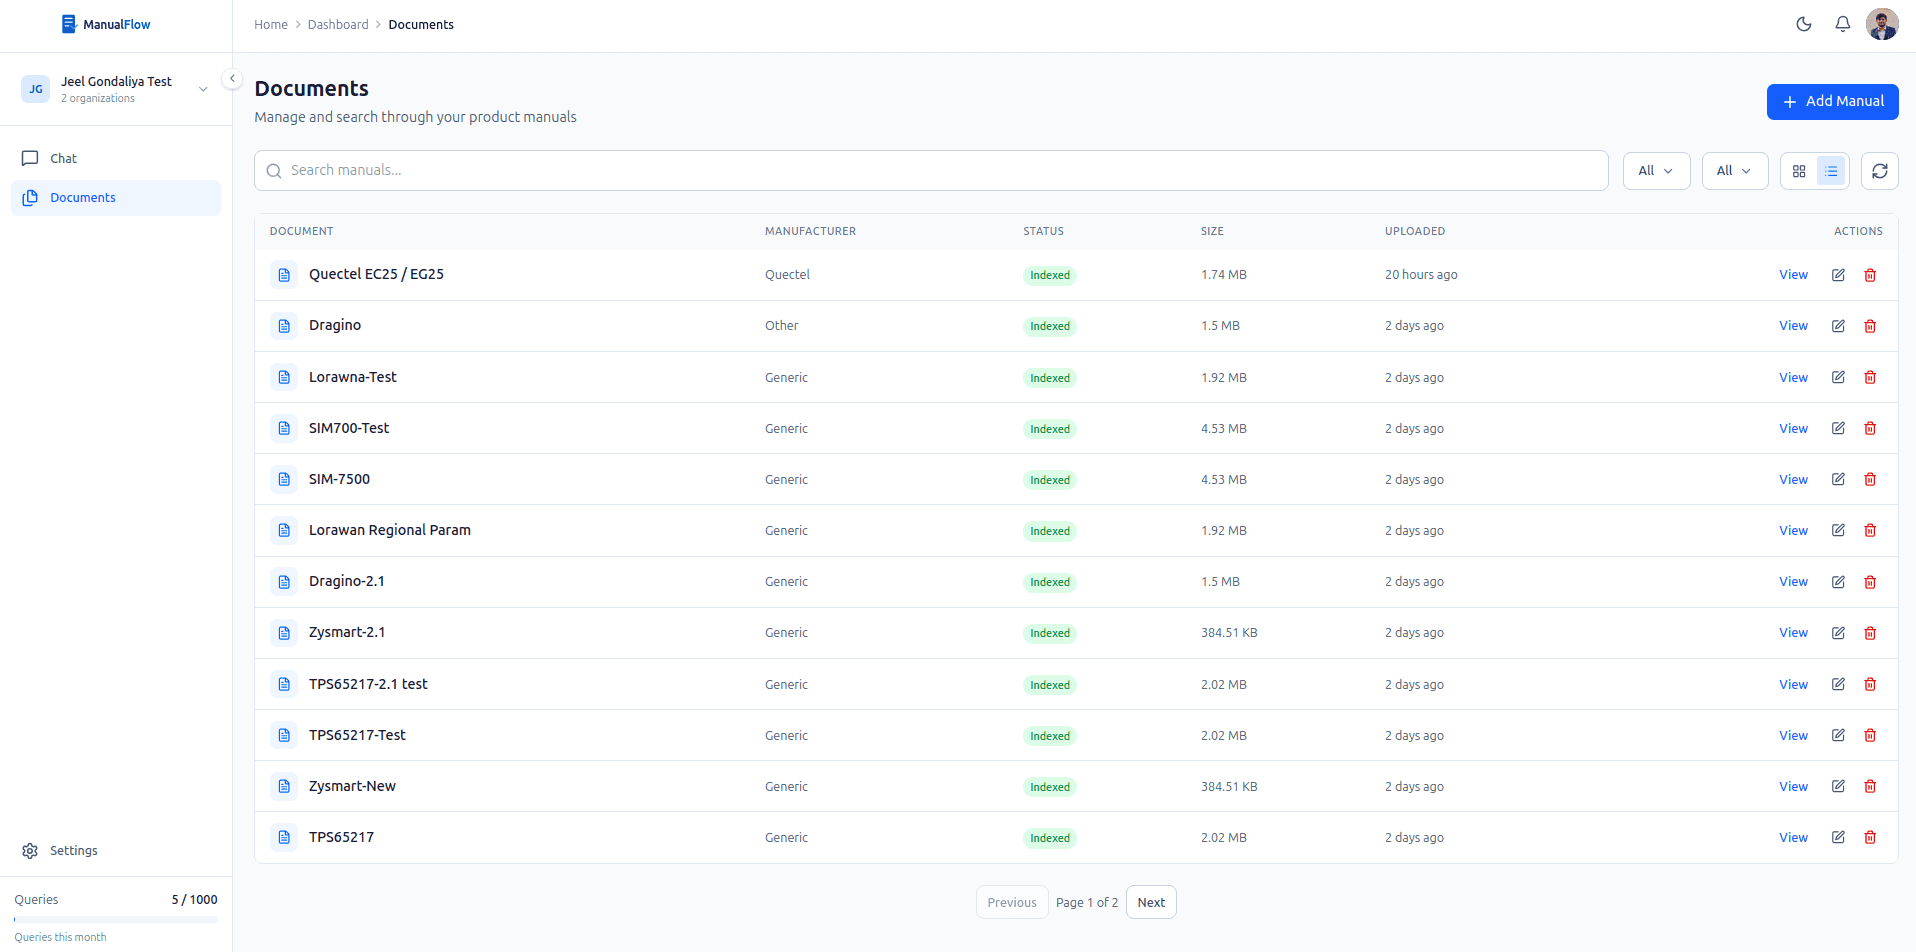Select the Chat icon in sidebar

pyautogui.click(x=31, y=157)
